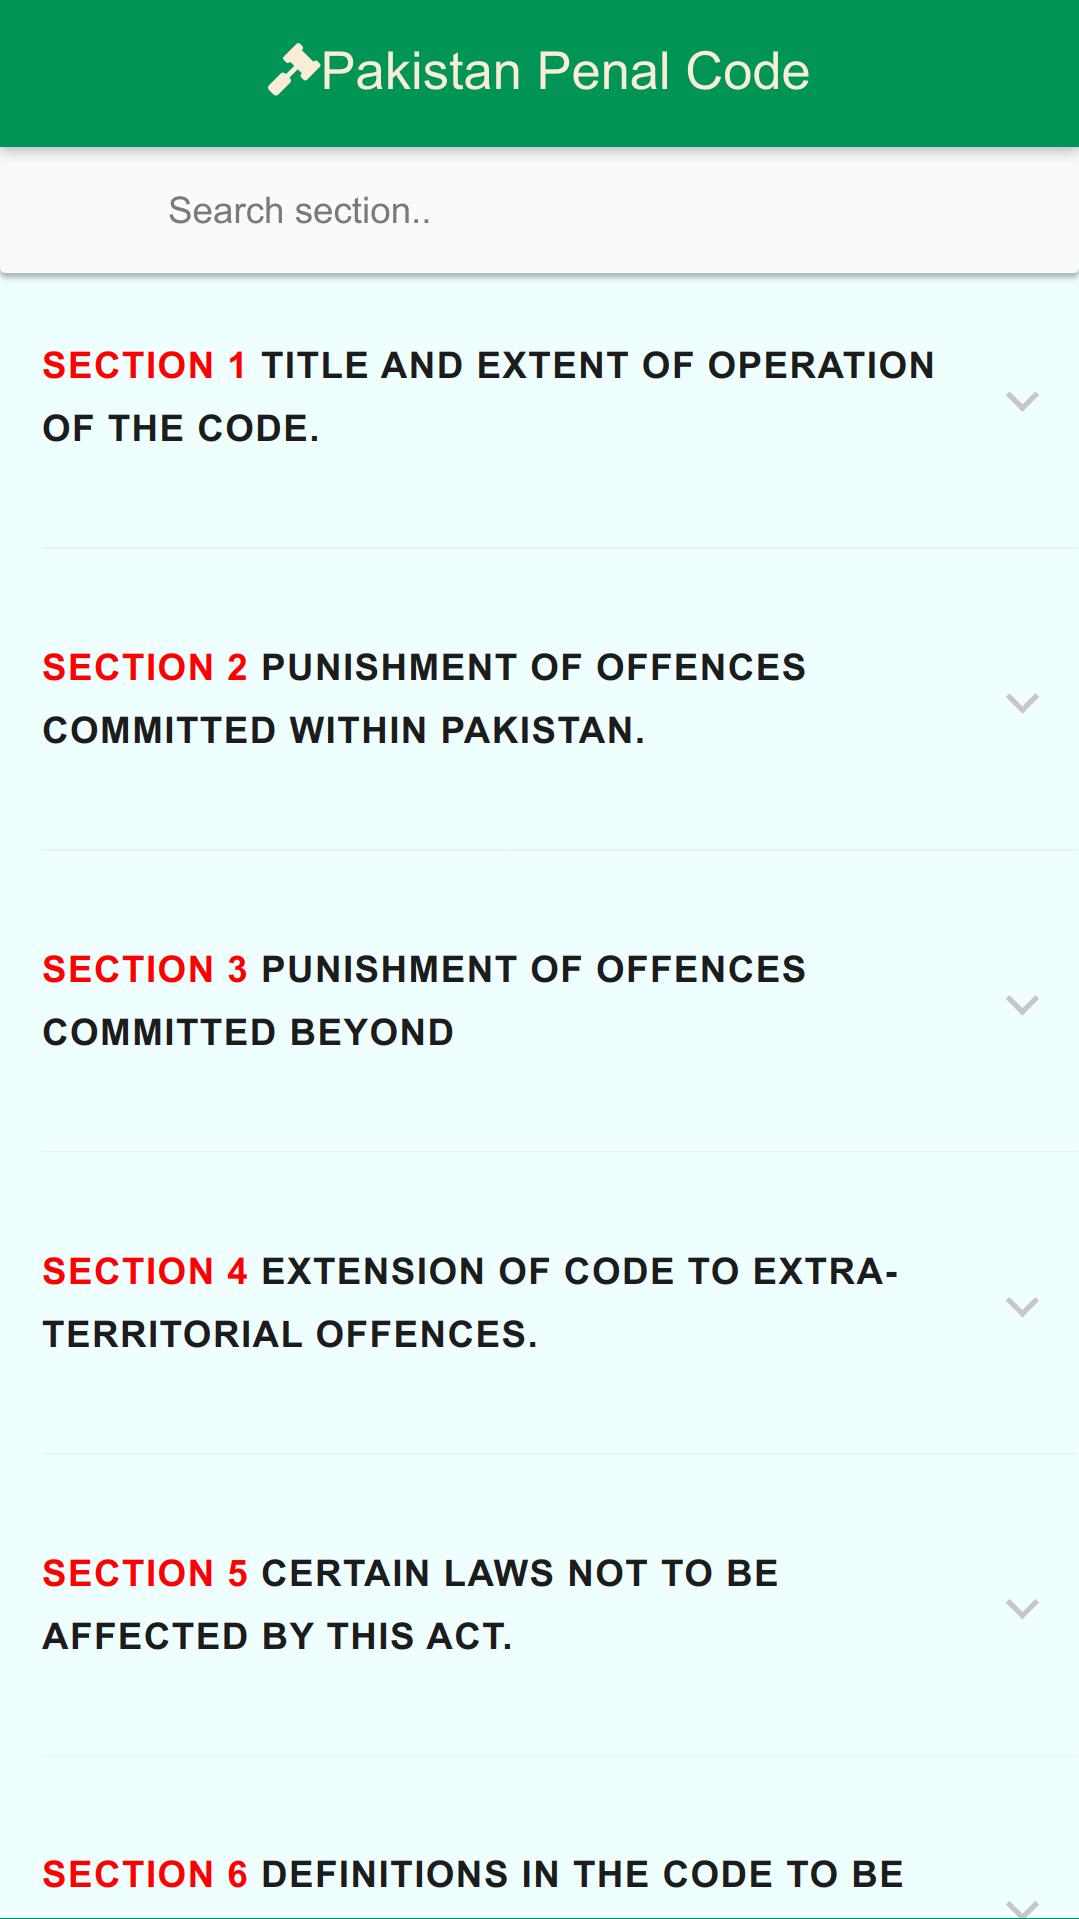Screen dimensions: 1079x1919
Task: Click the red SECTION 3 label
Action: (x=144, y=970)
